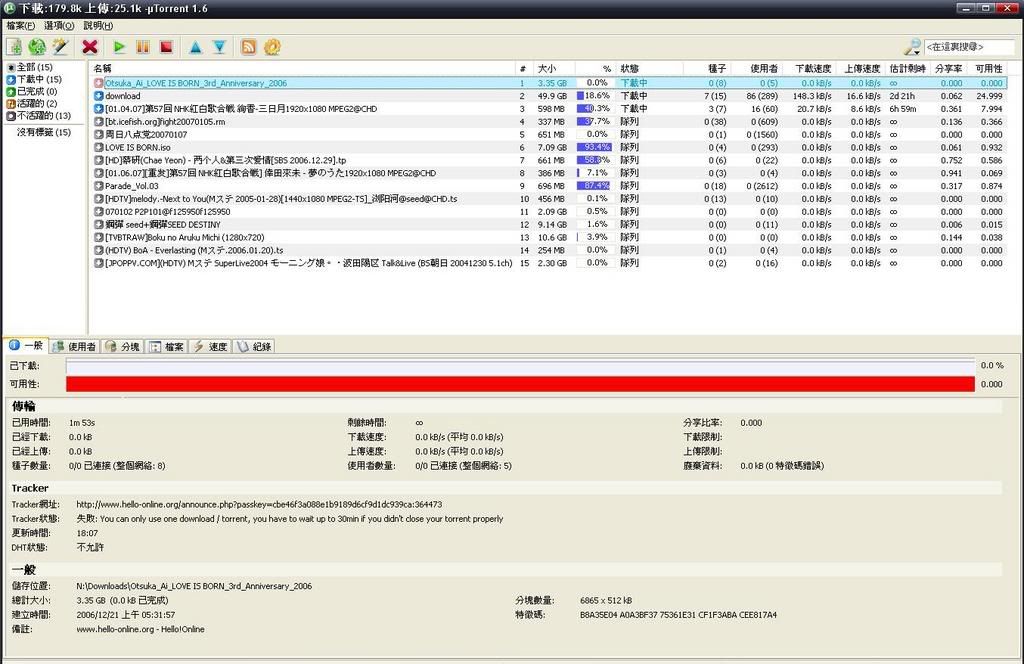Click the Add Torrent from URL icon
1024x664 pixels.
[x=37, y=47]
